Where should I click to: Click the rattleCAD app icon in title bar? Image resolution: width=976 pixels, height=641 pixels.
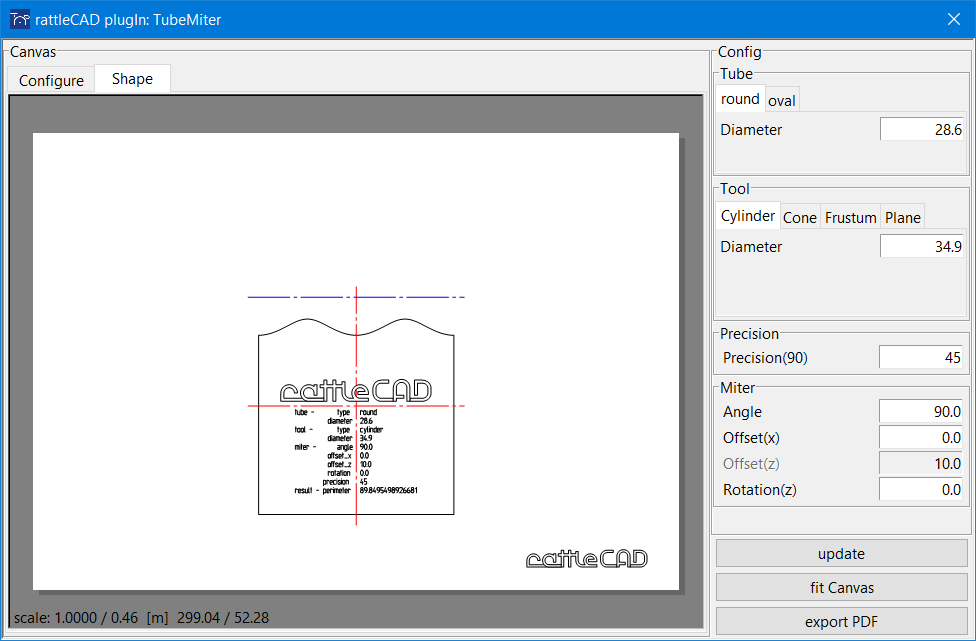(x=20, y=19)
